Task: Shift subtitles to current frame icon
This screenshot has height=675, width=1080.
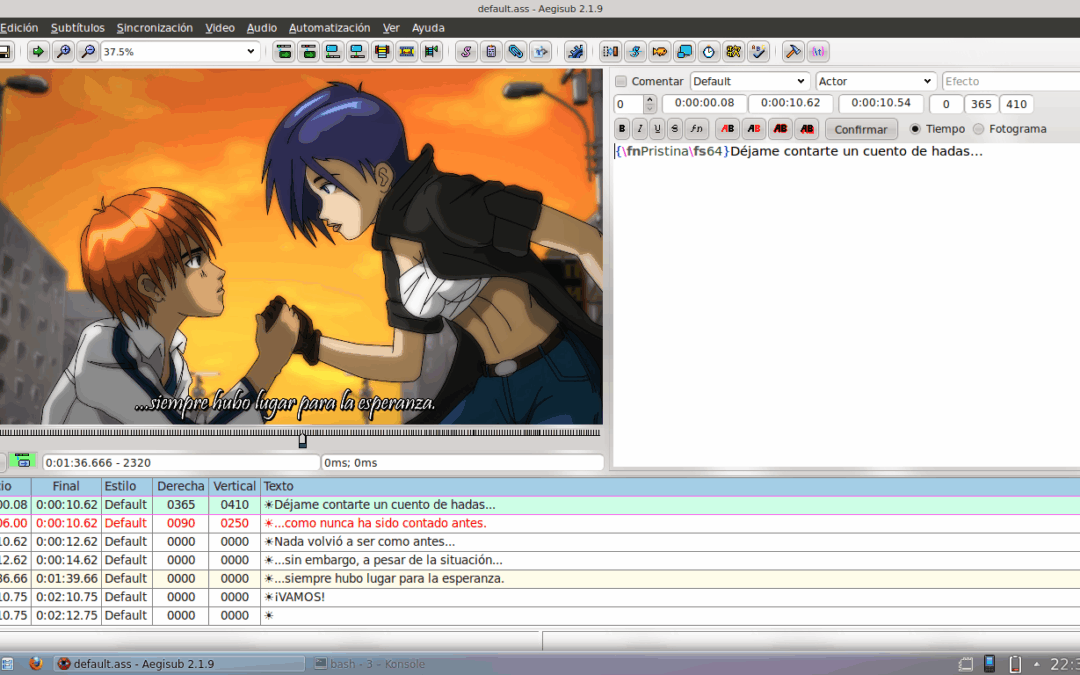Action: tap(431, 52)
